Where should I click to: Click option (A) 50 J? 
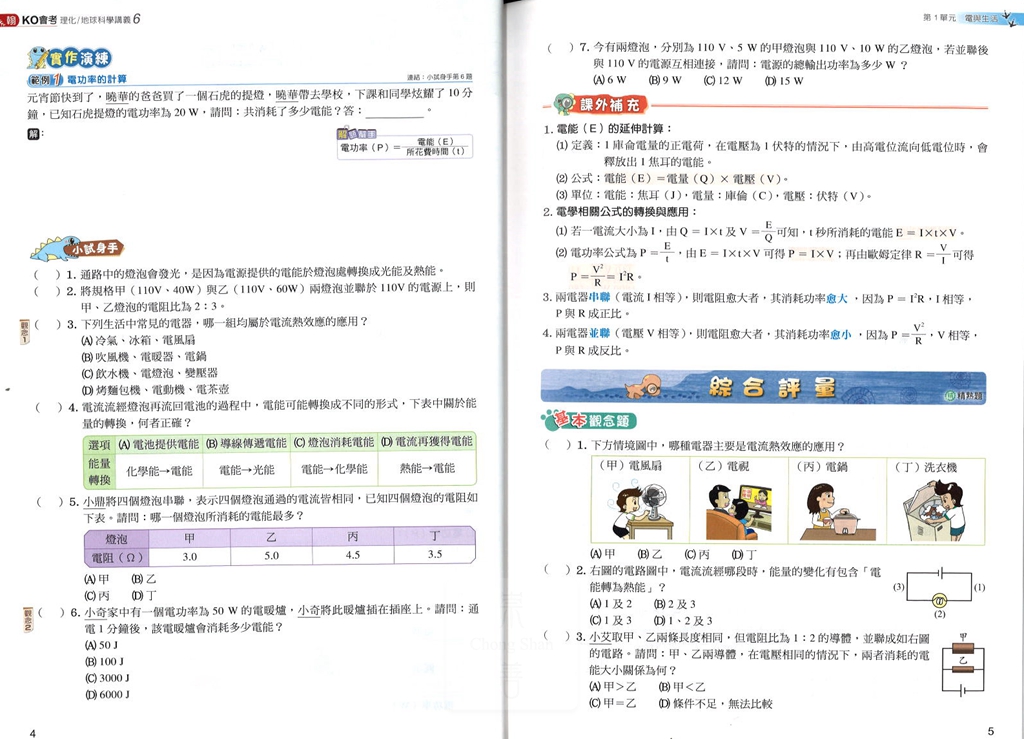click(x=101, y=645)
